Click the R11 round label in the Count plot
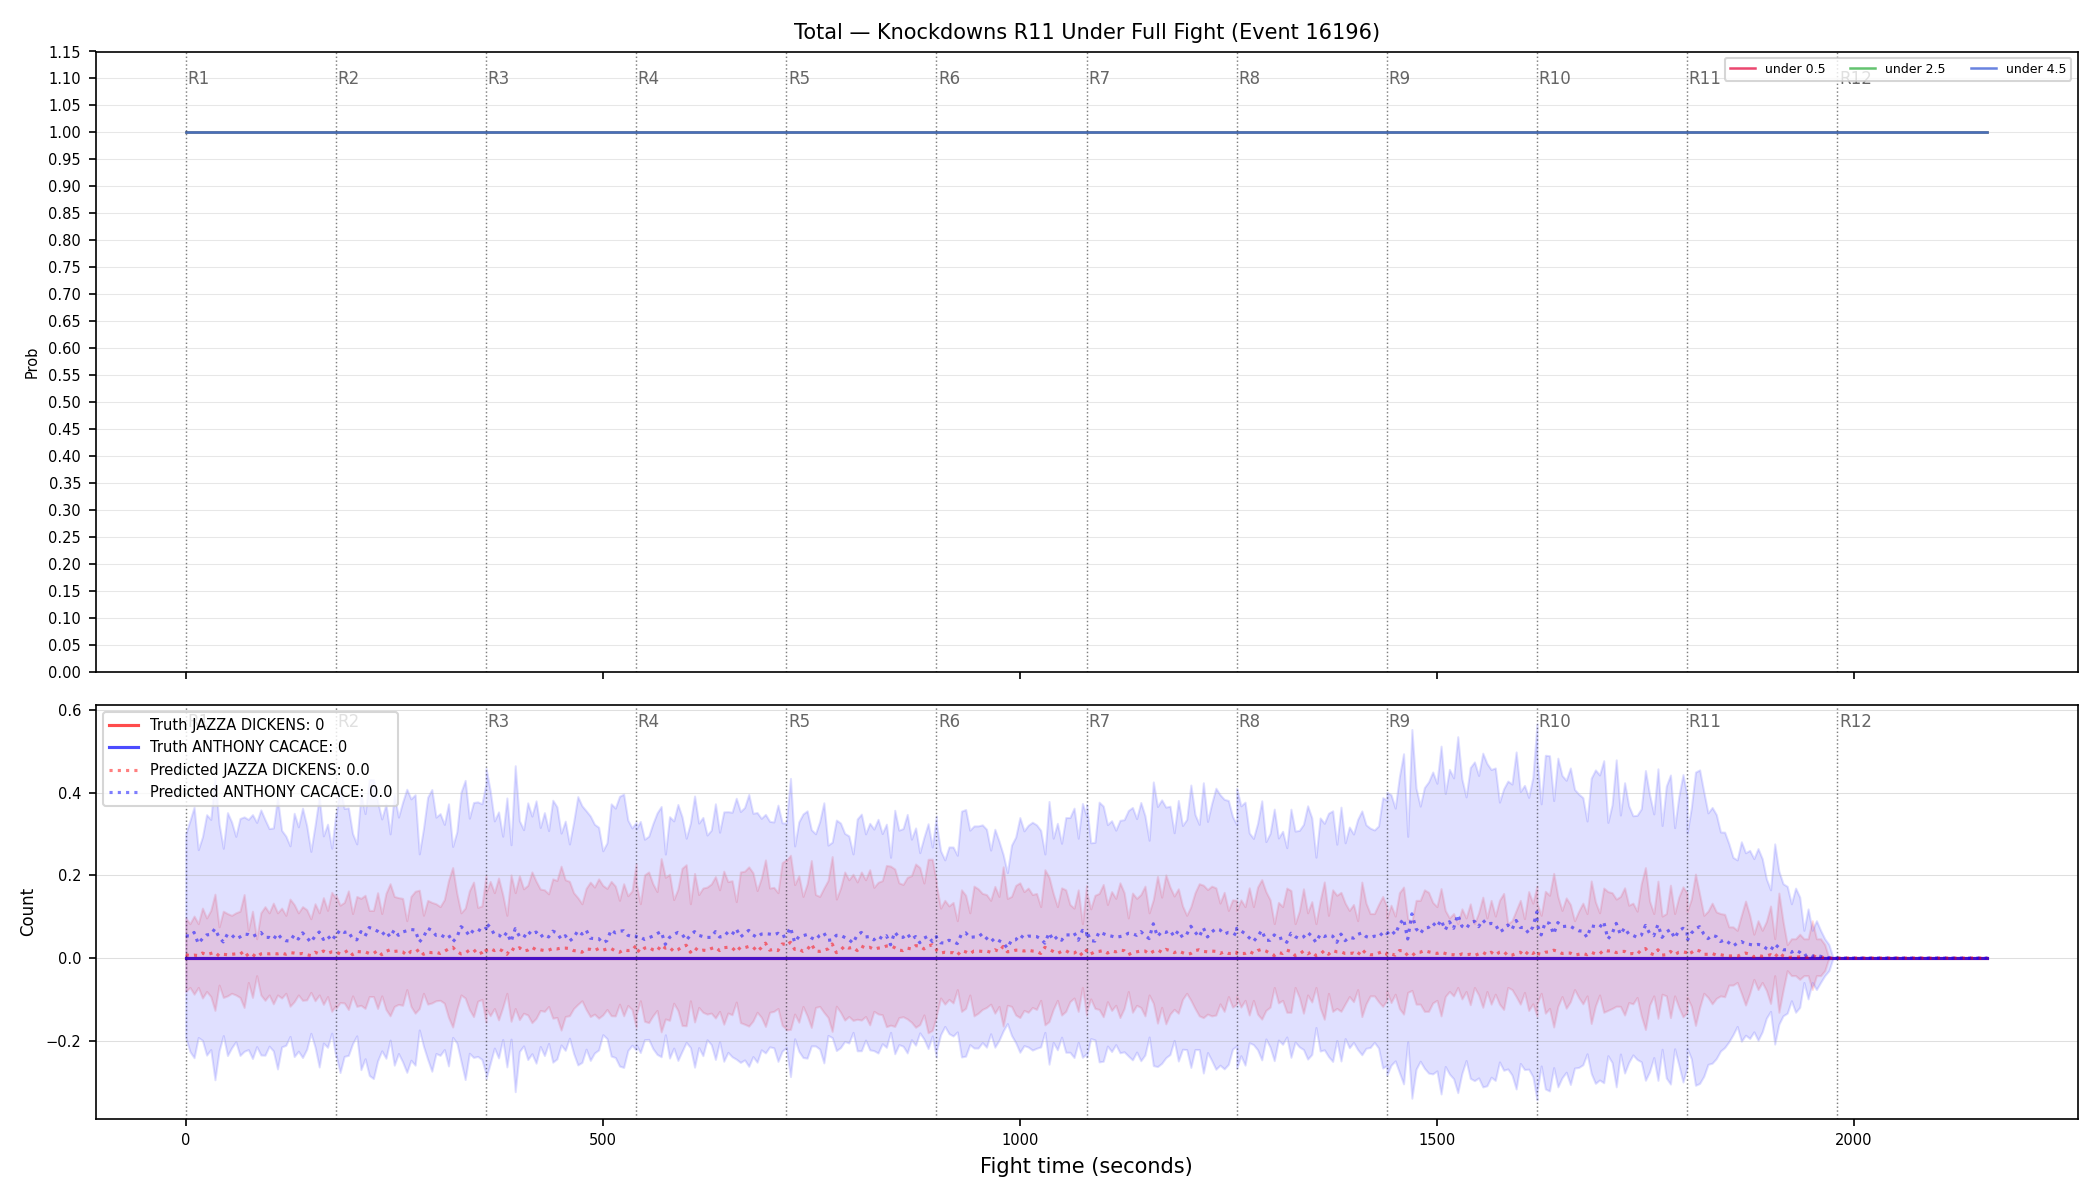Screen dimensions: 2100x1200 pos(1704,721)
